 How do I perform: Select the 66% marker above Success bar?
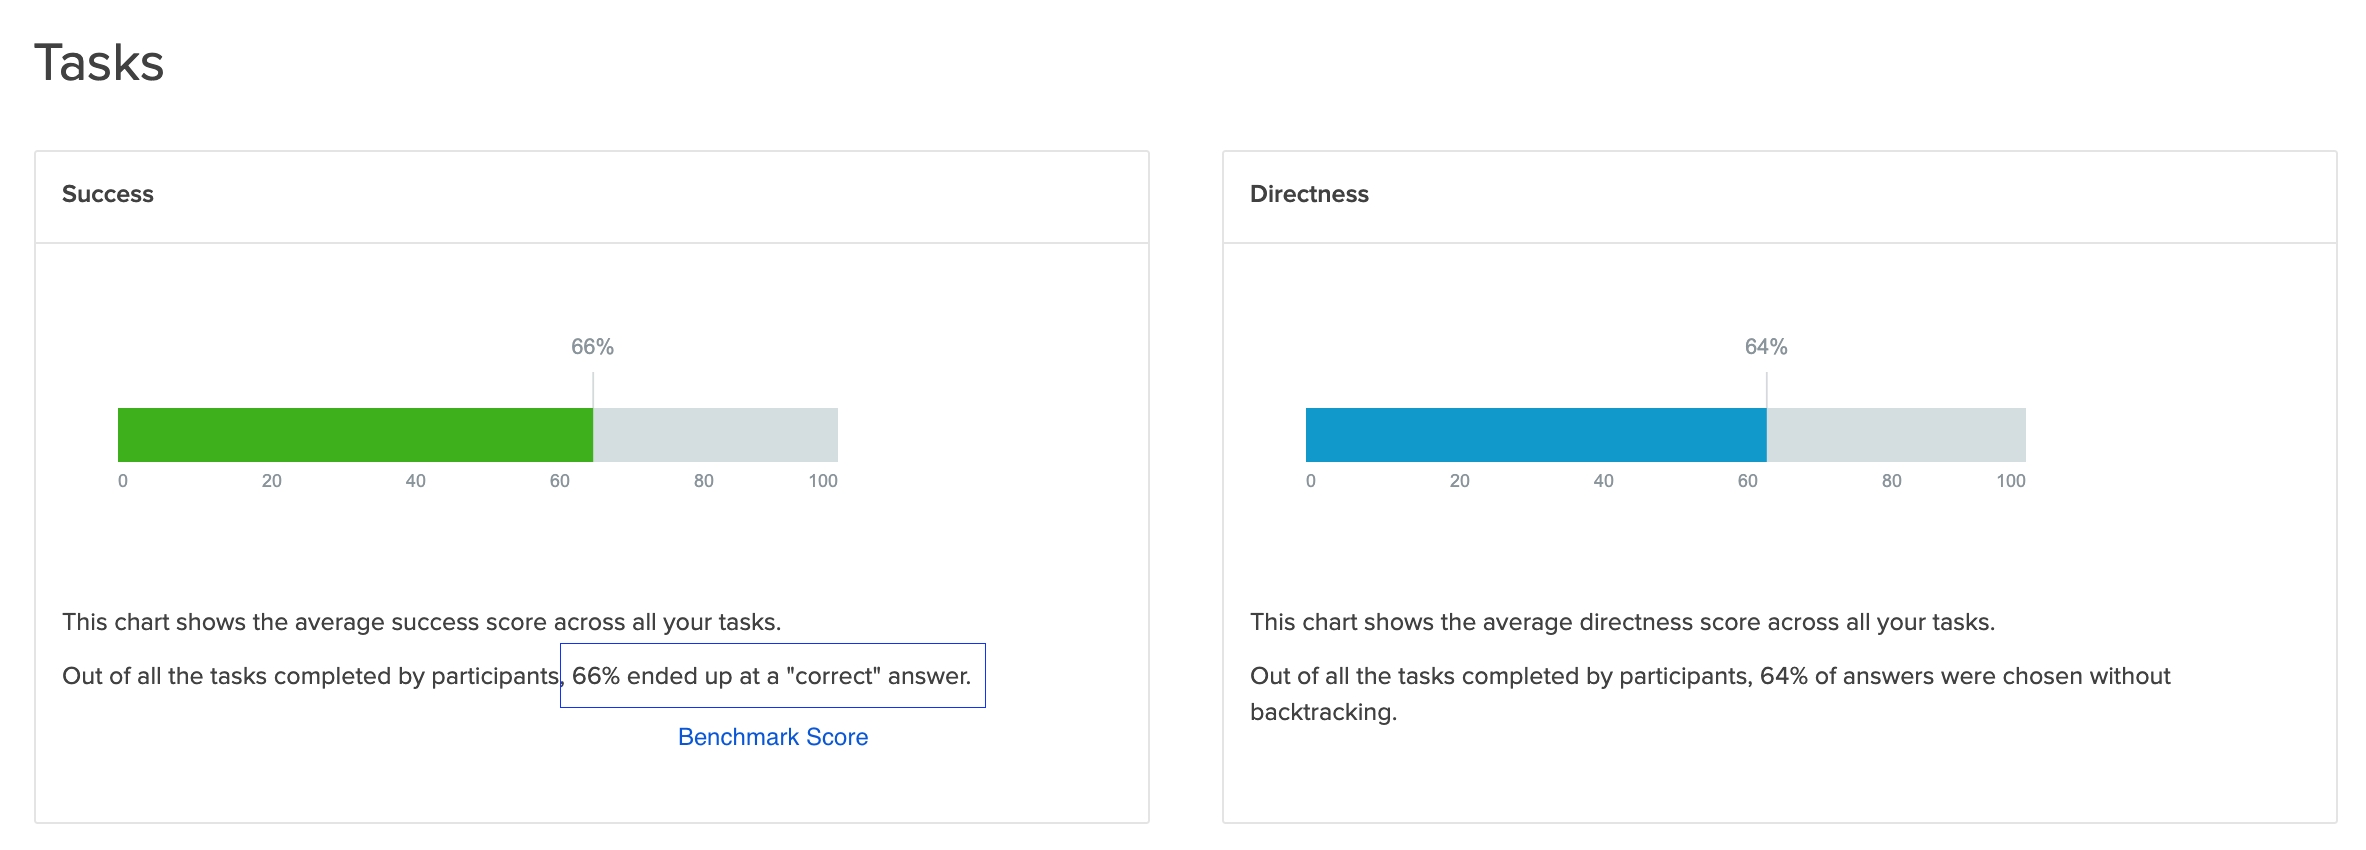click(x=593, y=347)
